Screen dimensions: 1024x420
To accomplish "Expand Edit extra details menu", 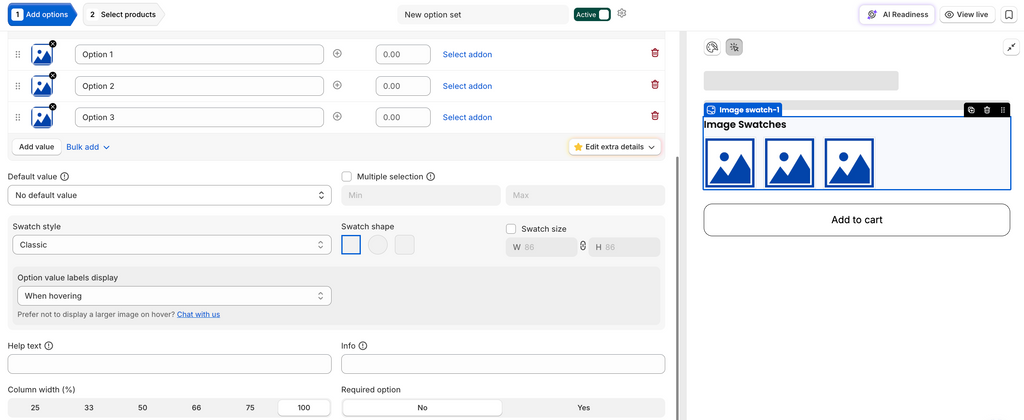I will tap(615, 147).
